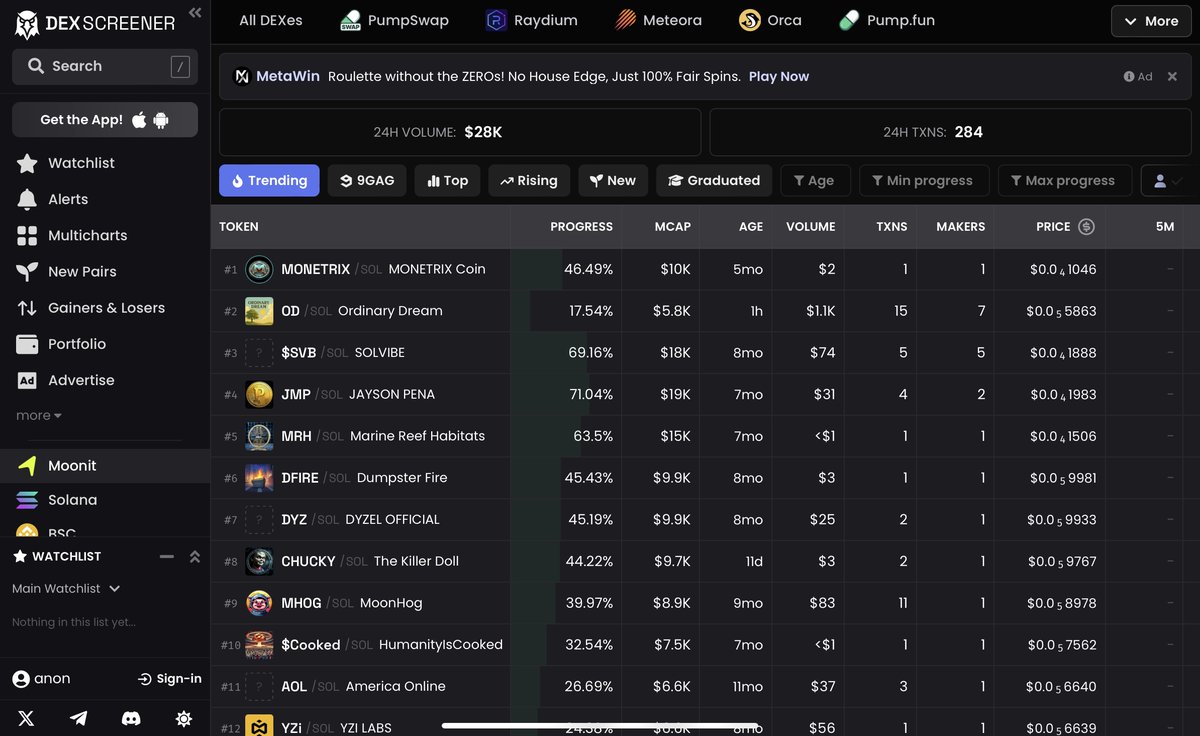Viewport: 1200px width, 736px height.
Task: Open the More DEXes dropdown
Action: 1151,21
